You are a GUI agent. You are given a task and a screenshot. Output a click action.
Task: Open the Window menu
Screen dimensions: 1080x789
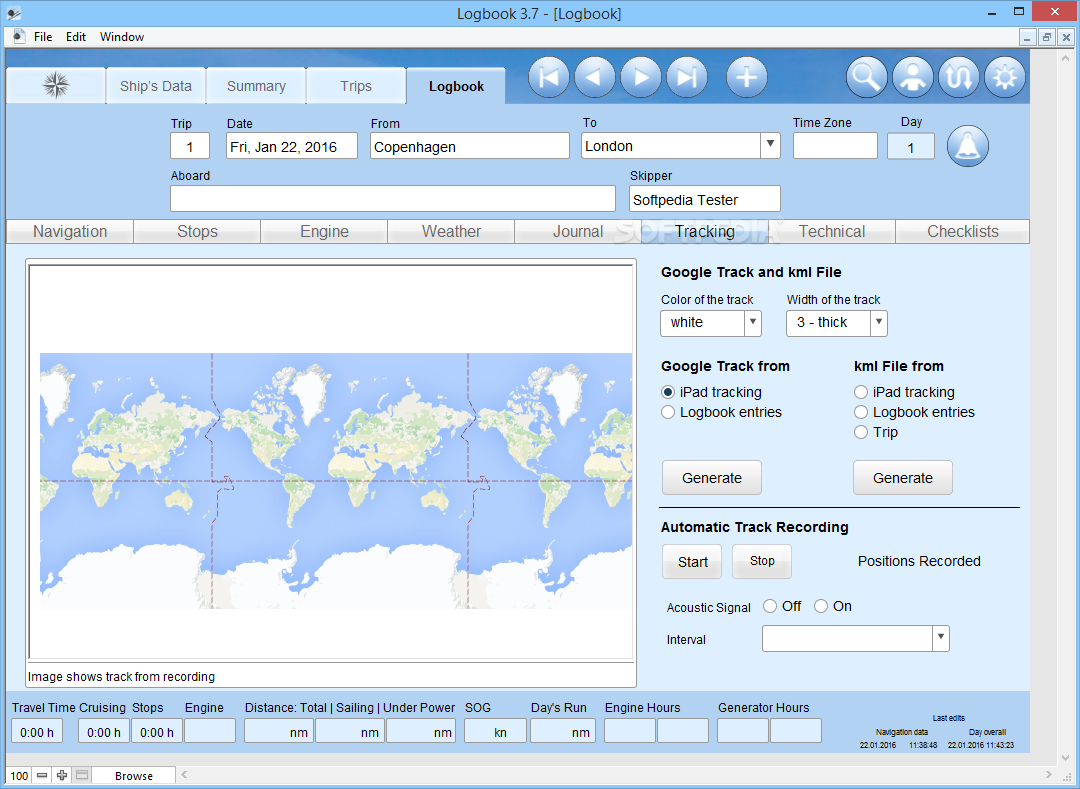pyautogui.click(x=122, y=36)
